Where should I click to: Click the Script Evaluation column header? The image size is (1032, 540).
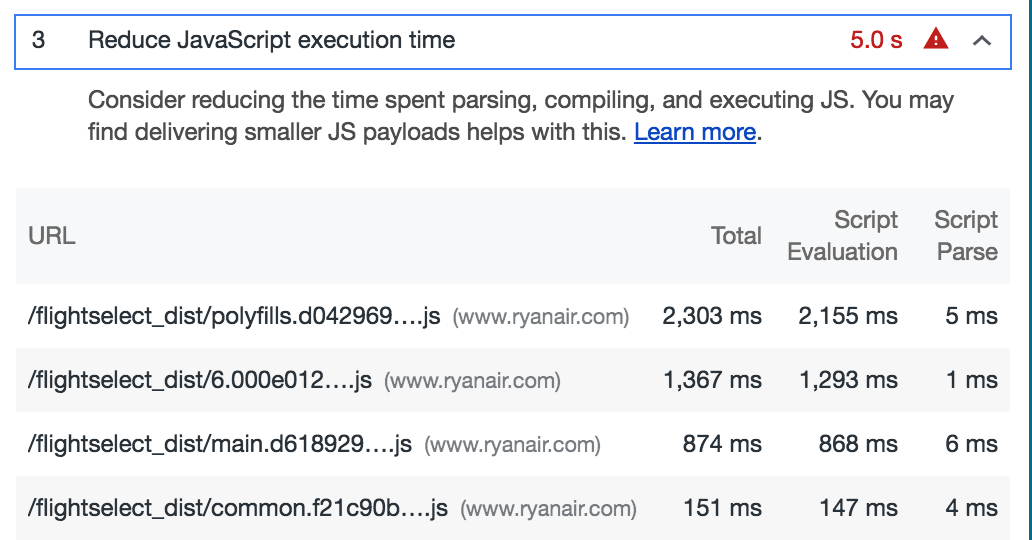(843, 236)
